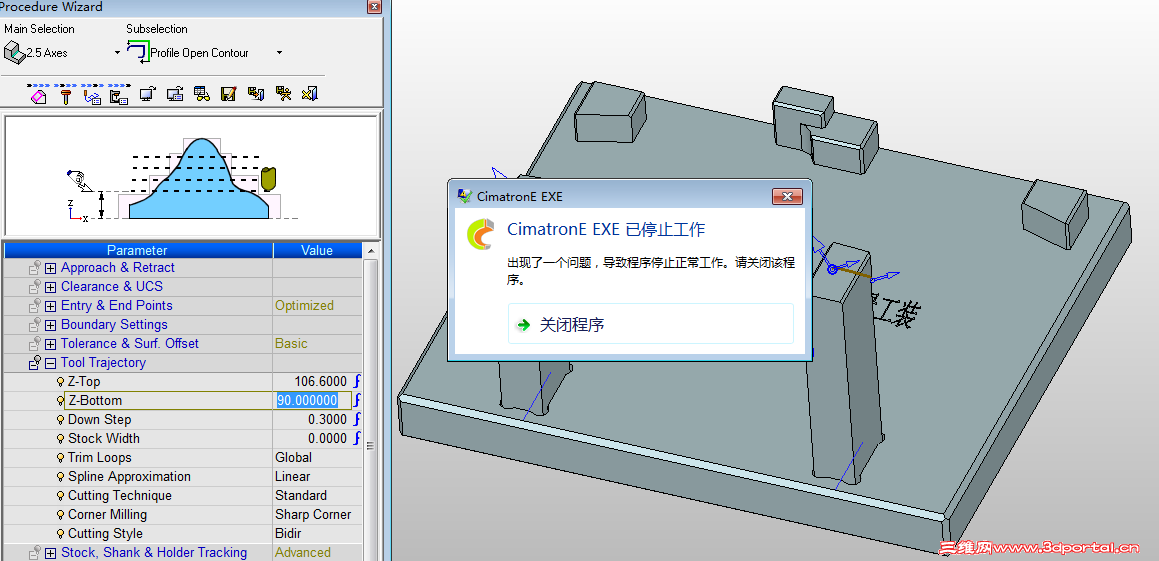Click the Z-level parameter preview diagram

click(191, 176)
